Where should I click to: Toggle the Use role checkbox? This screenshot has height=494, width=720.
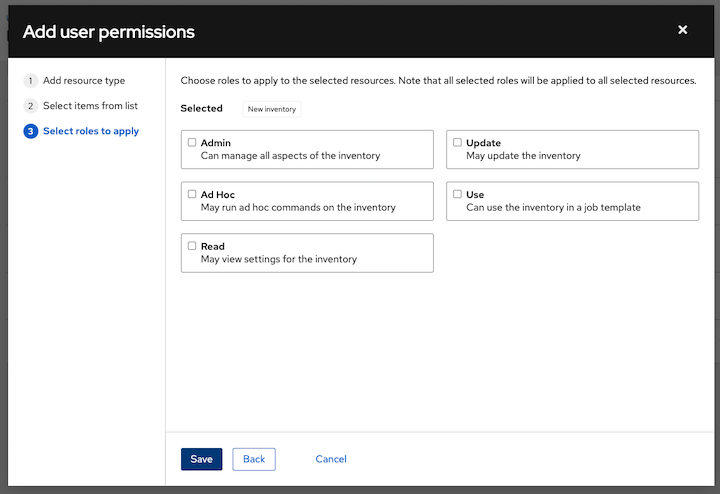[x=457, y=194]
